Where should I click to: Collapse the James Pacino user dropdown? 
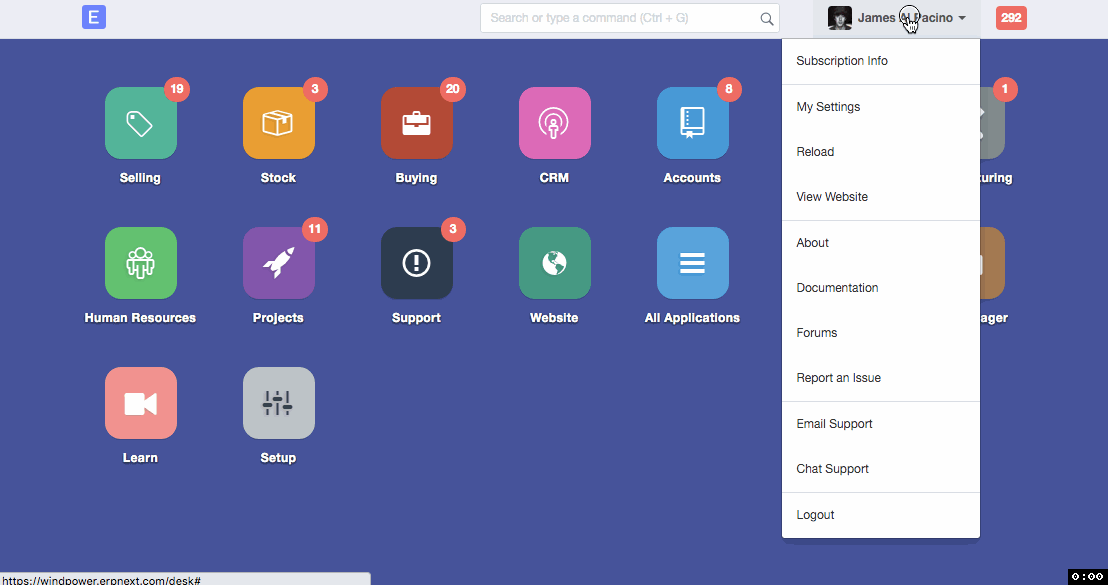897,18
